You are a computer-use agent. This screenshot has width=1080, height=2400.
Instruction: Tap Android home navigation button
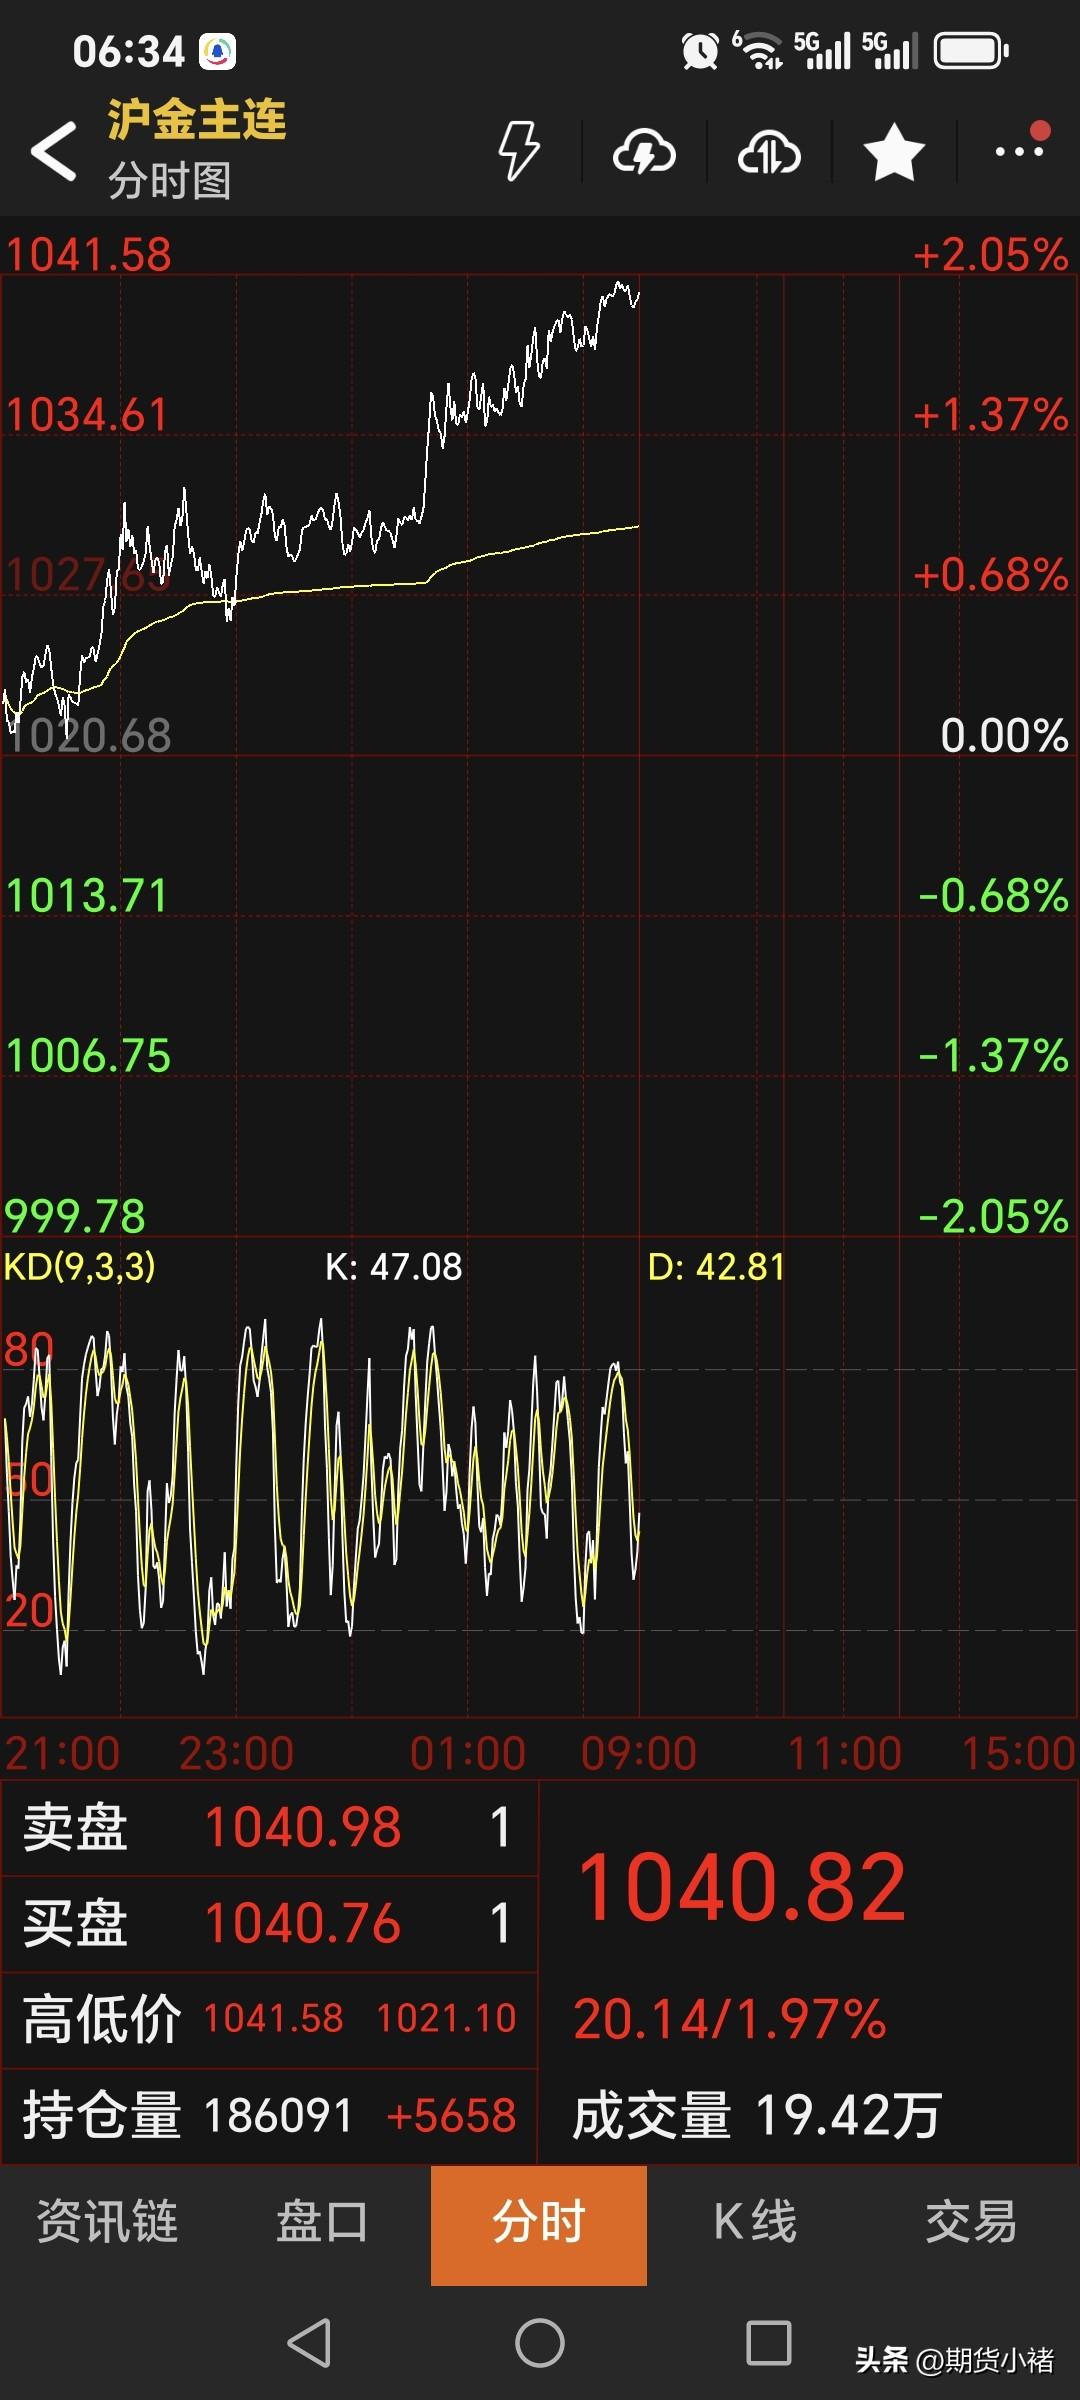[x=540, y=2342]
